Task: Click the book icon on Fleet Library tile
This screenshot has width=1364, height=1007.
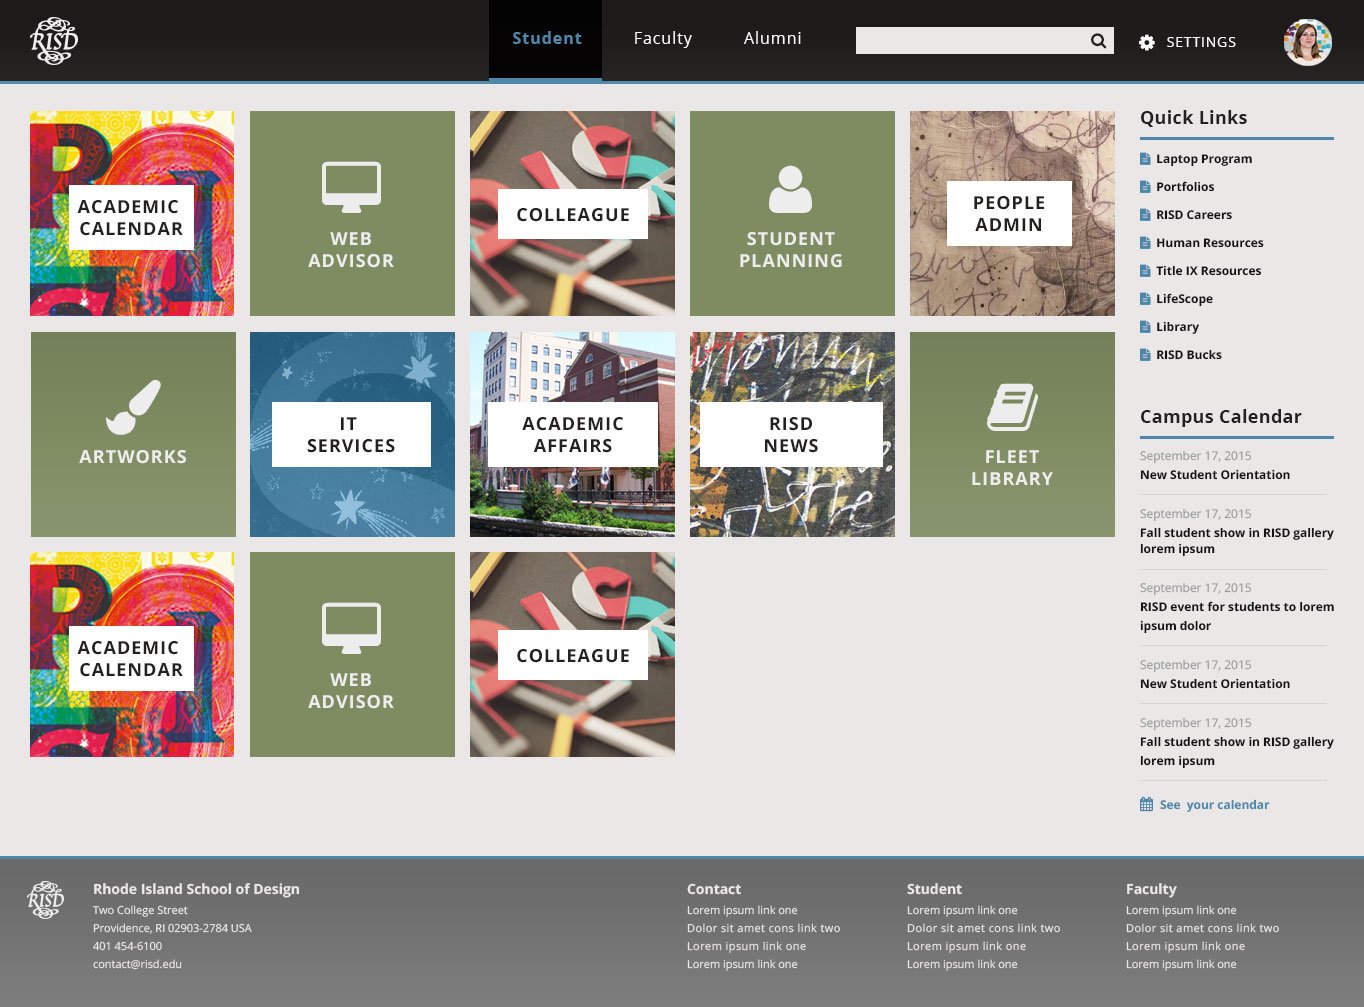Action: coord(1012,407)
